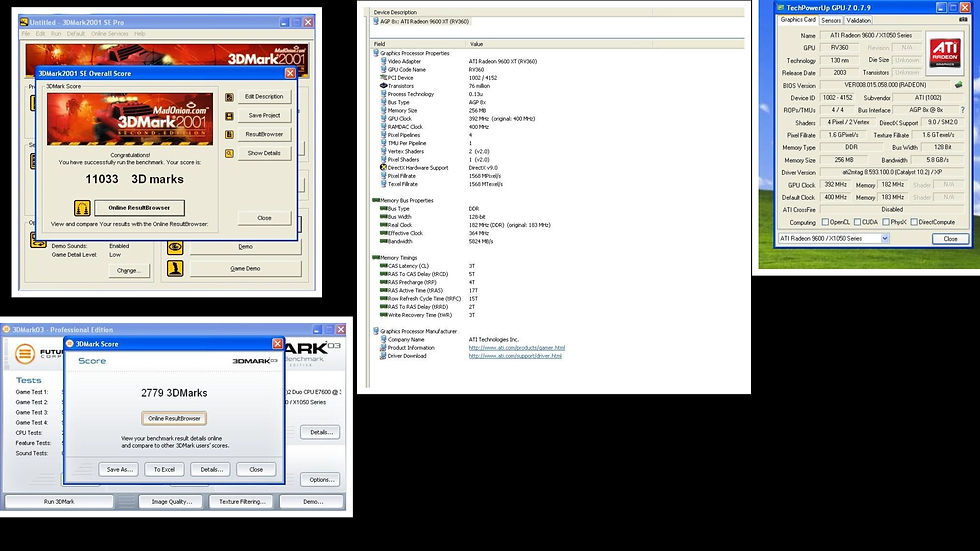Click Details... button in the 3DMark Score dialog
The width and height of the screenshot is (980, 551).
(x=211, y=469)
